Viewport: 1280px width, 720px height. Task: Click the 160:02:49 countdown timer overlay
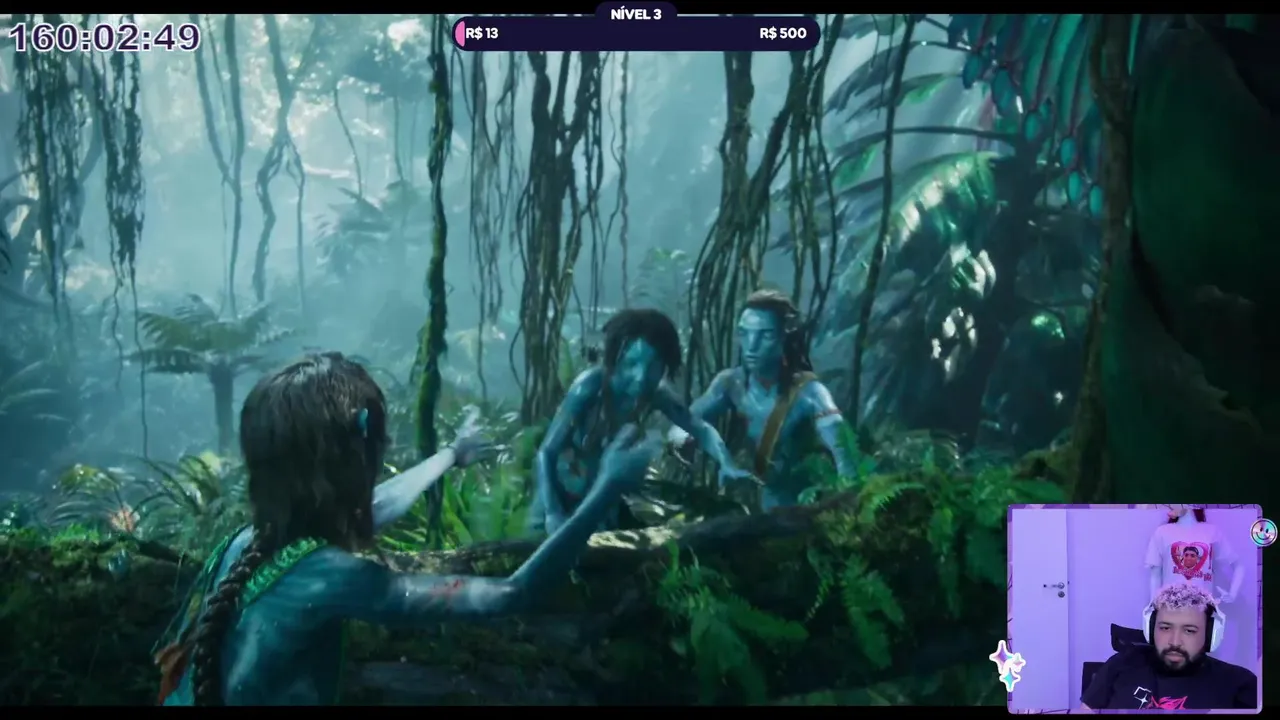[105, 38]
